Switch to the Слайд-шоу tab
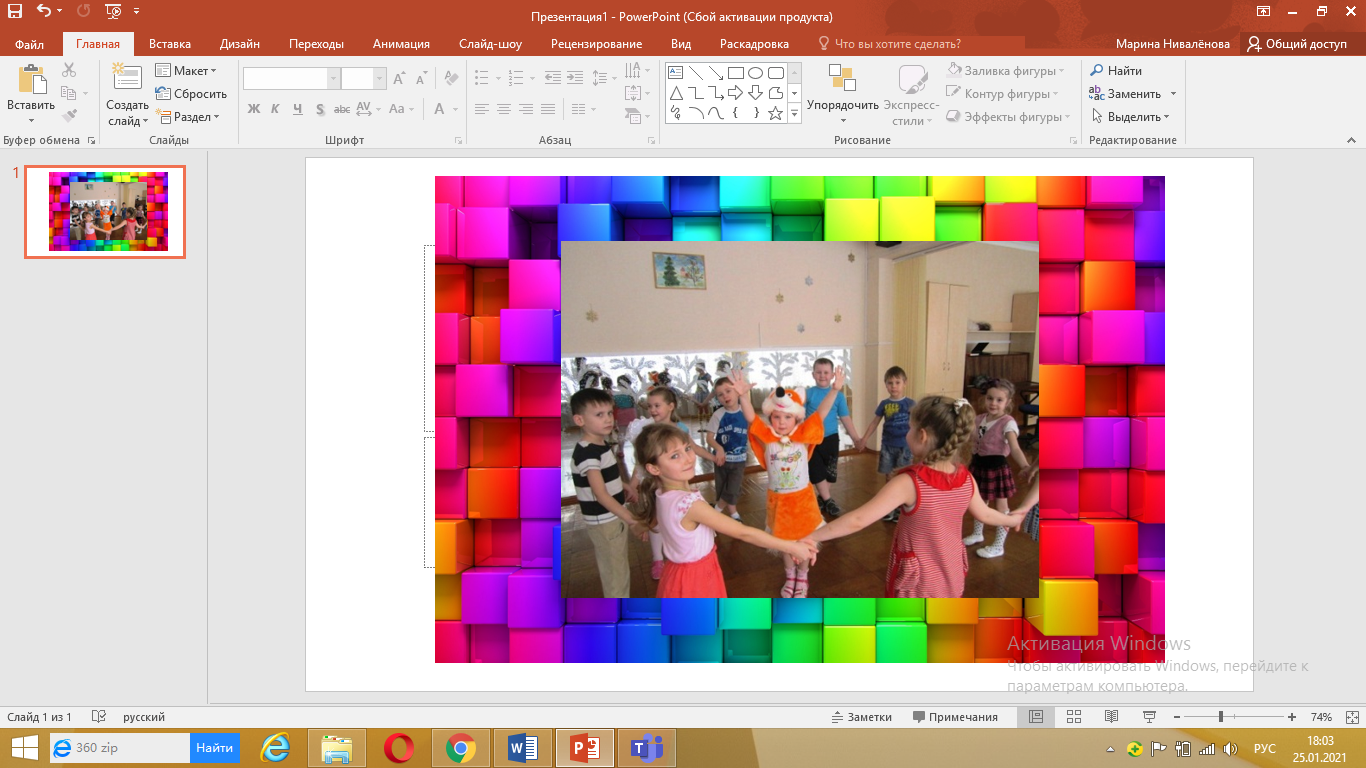The width and height of the screenshot is (1366, 768). coord(490,44)
